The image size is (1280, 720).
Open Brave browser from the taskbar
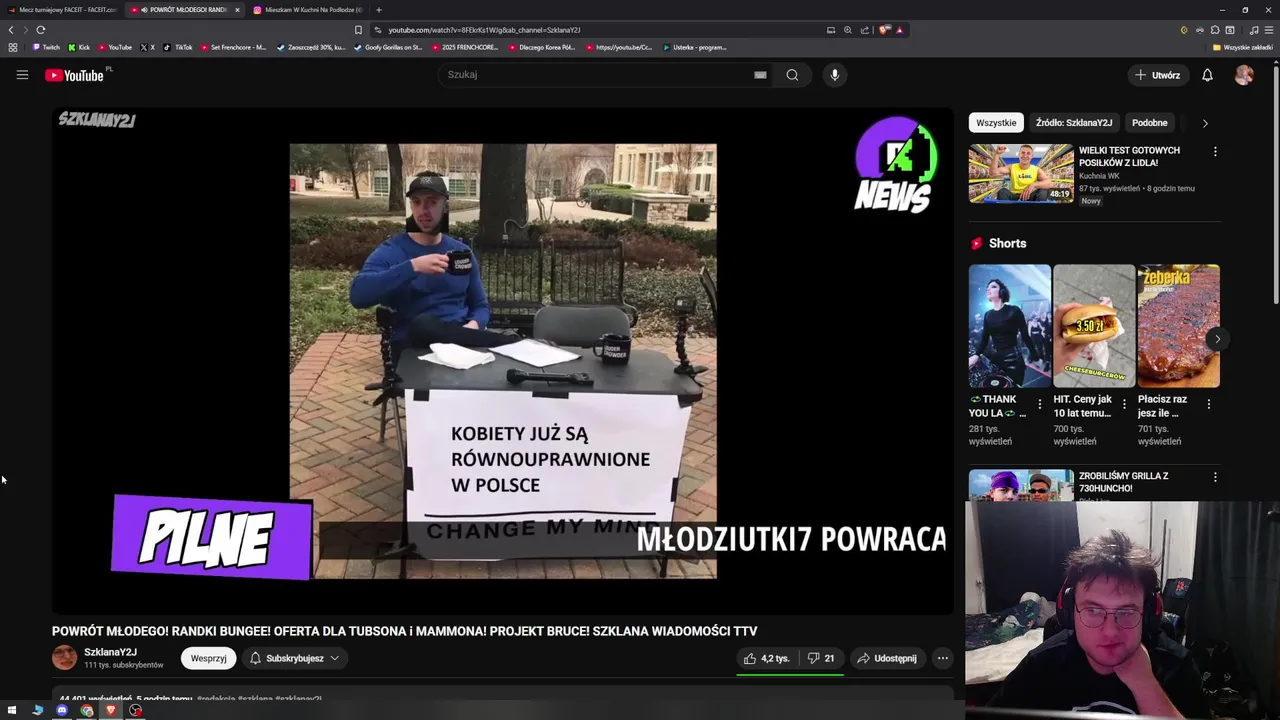tap(111, 710)
